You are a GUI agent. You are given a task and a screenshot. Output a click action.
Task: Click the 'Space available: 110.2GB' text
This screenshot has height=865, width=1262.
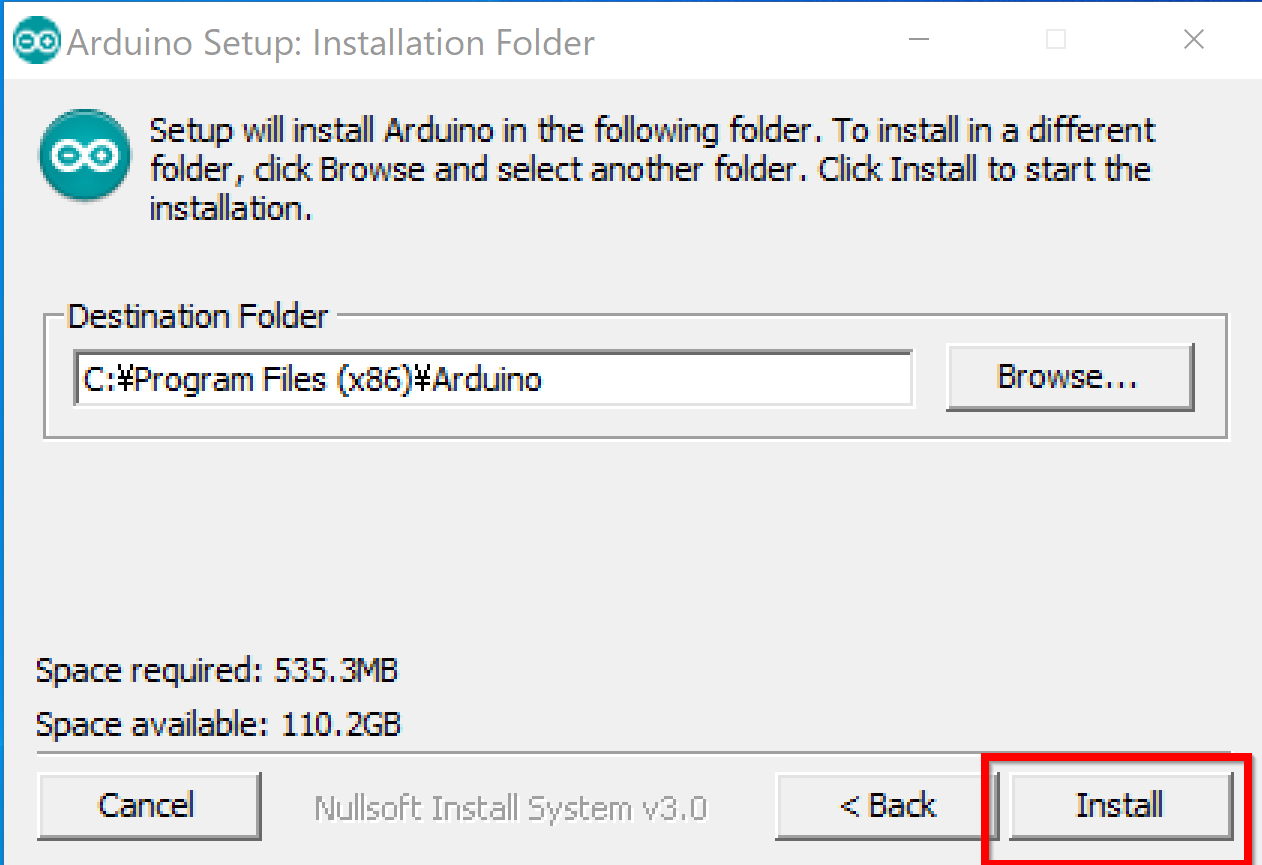[218, 723]
